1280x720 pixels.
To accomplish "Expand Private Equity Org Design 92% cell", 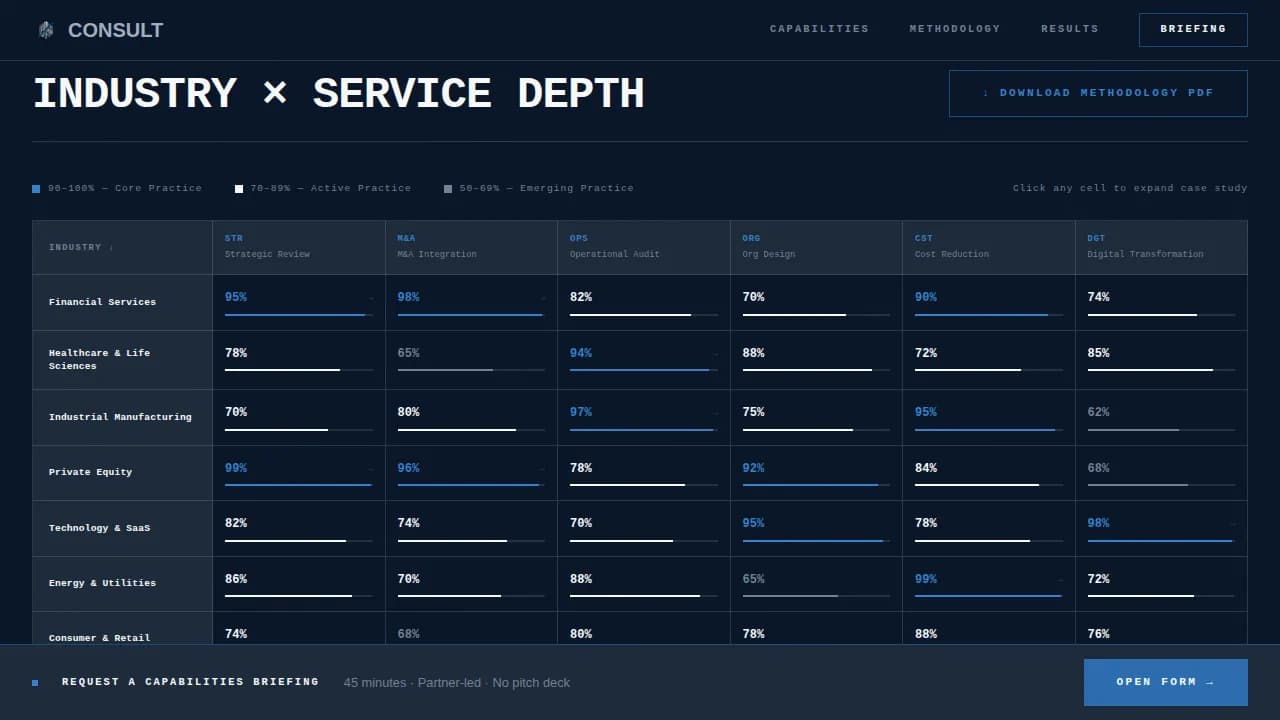I will 816,473.
